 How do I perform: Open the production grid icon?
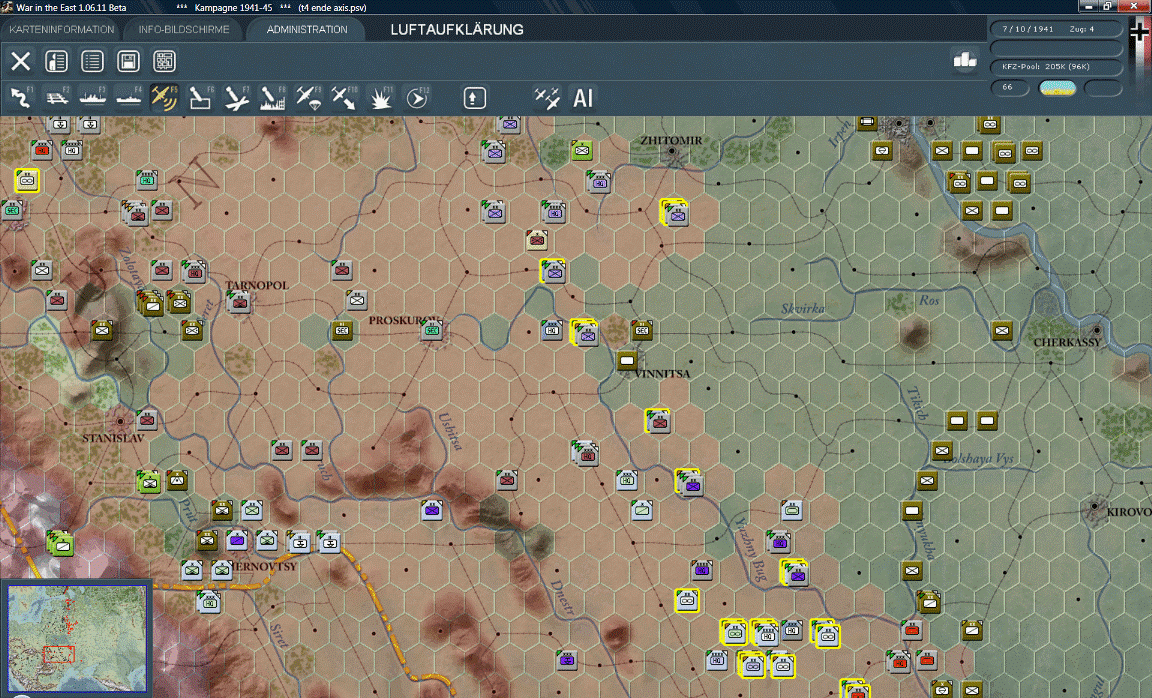point(165,61)
